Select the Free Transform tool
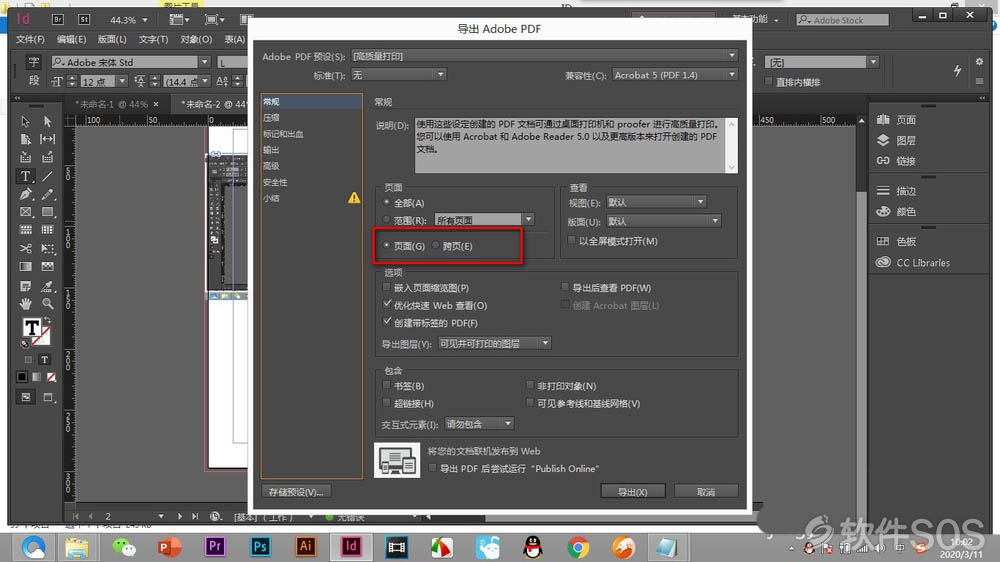 pyautogui.click(x=47, y=248)
